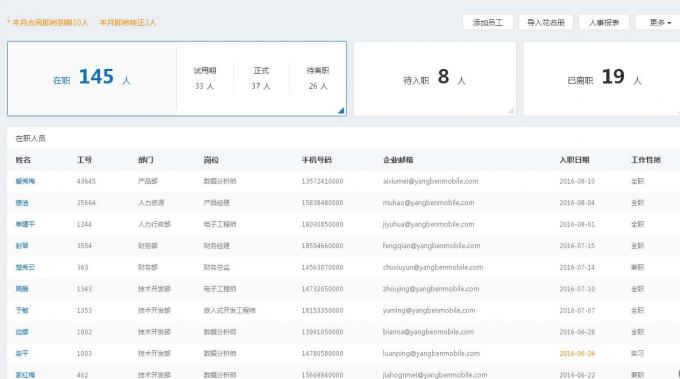Open employee name link in row 1002

22,332
